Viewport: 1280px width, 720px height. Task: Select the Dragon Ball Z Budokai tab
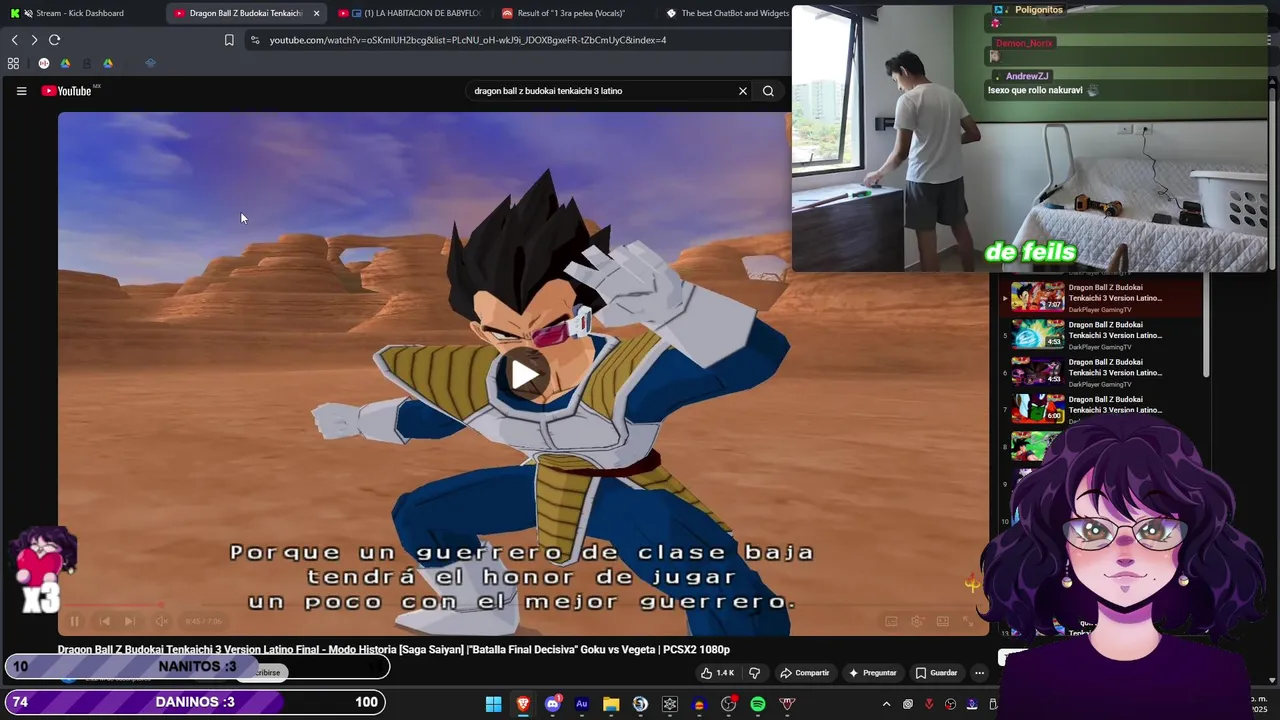coord(244,13)
